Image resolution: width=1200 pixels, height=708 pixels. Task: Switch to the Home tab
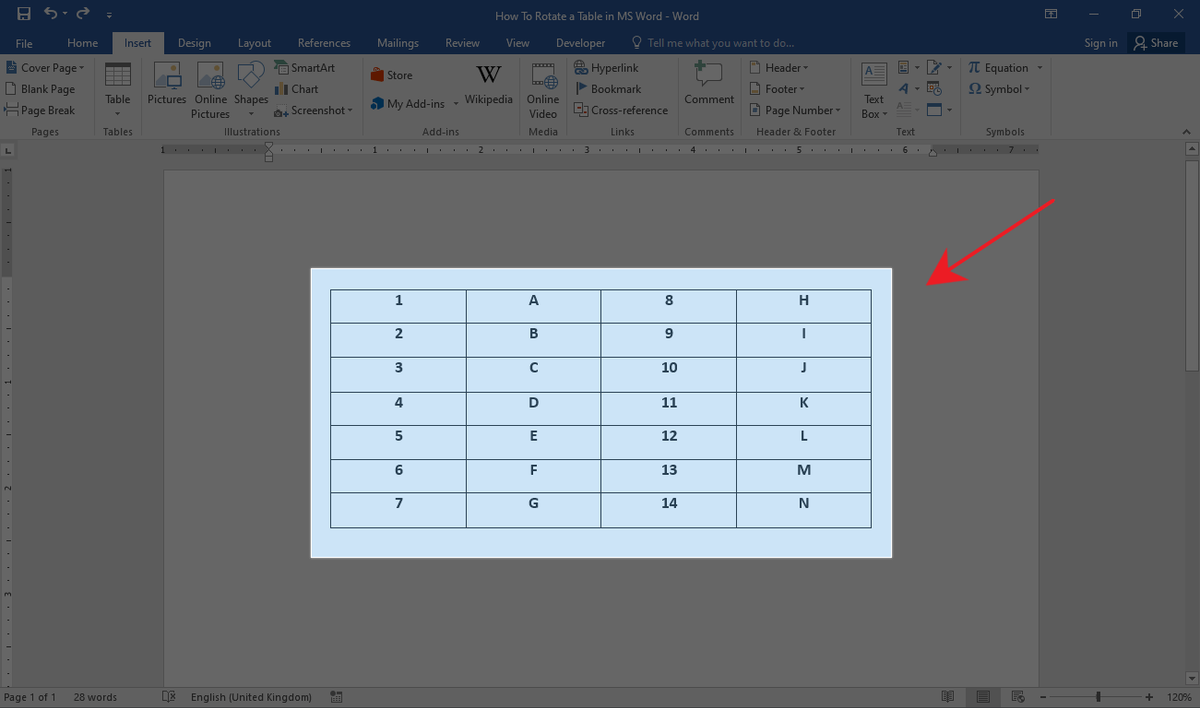point(82,43)
